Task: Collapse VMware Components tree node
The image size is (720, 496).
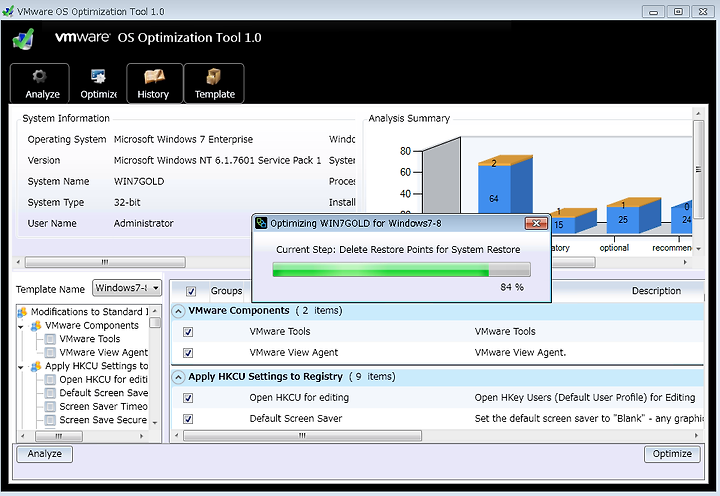Action: tap(21, 327)
